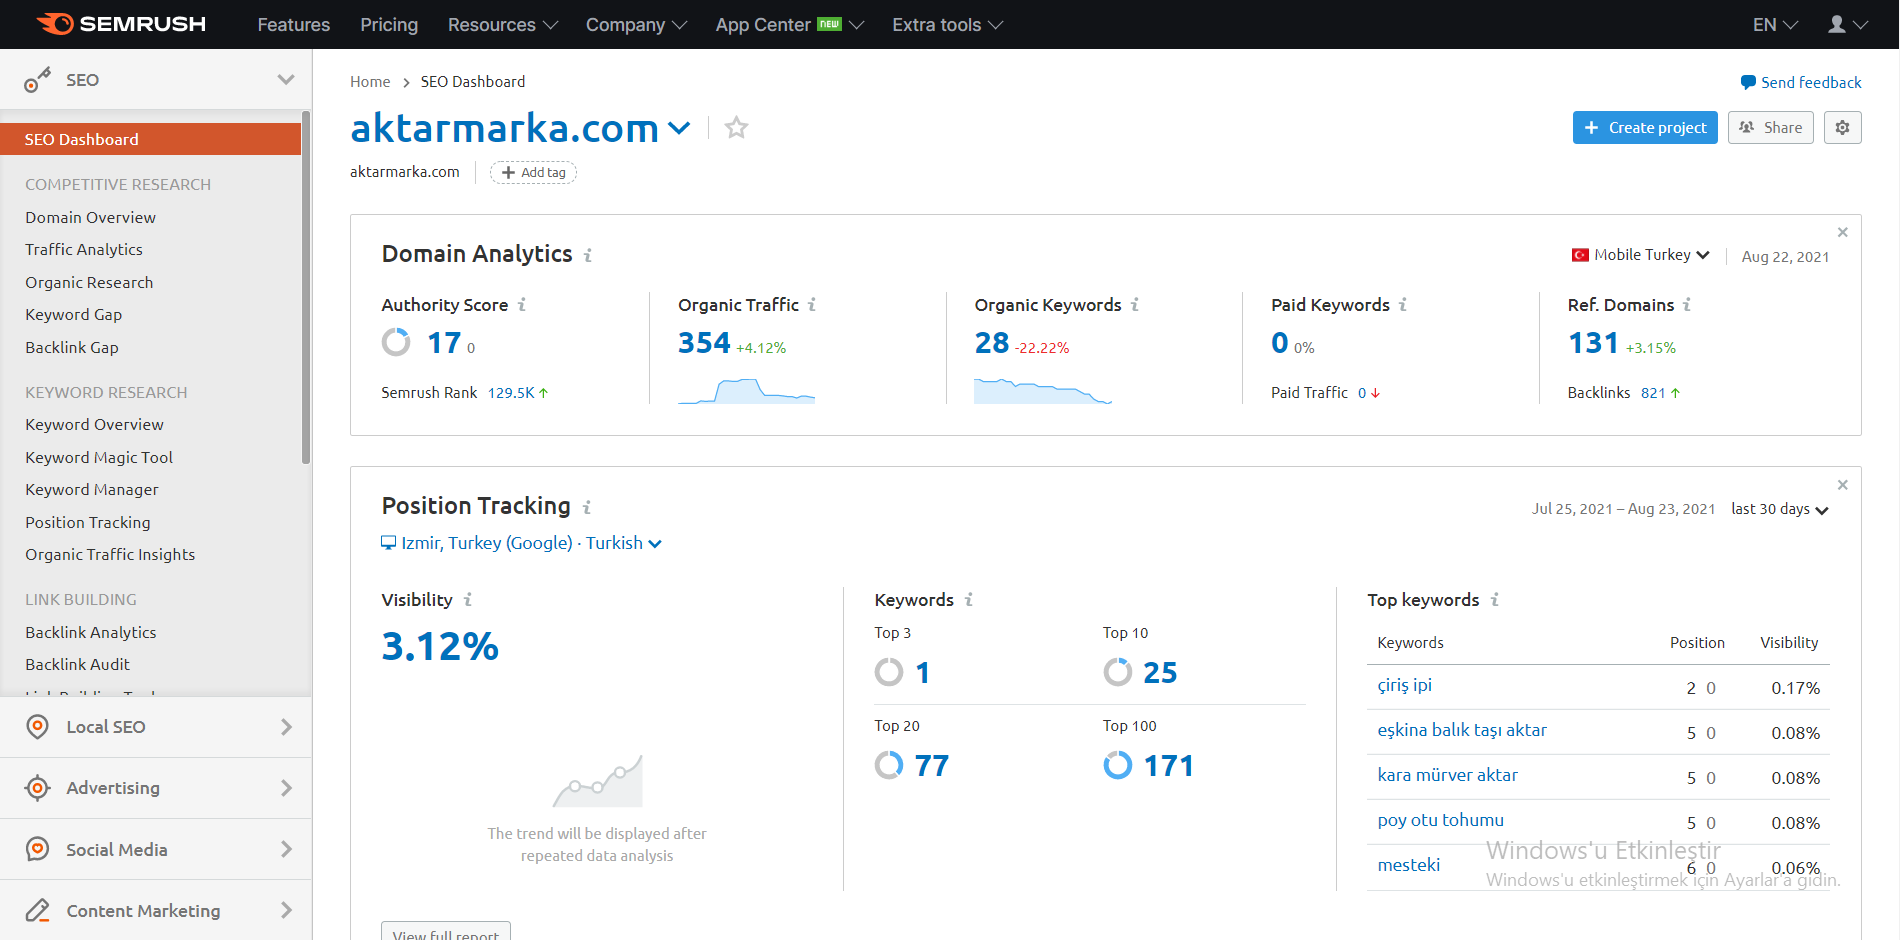Close the Domain Analytics widget
This screenshot has height=940, width=1900.
(1842, 232)
